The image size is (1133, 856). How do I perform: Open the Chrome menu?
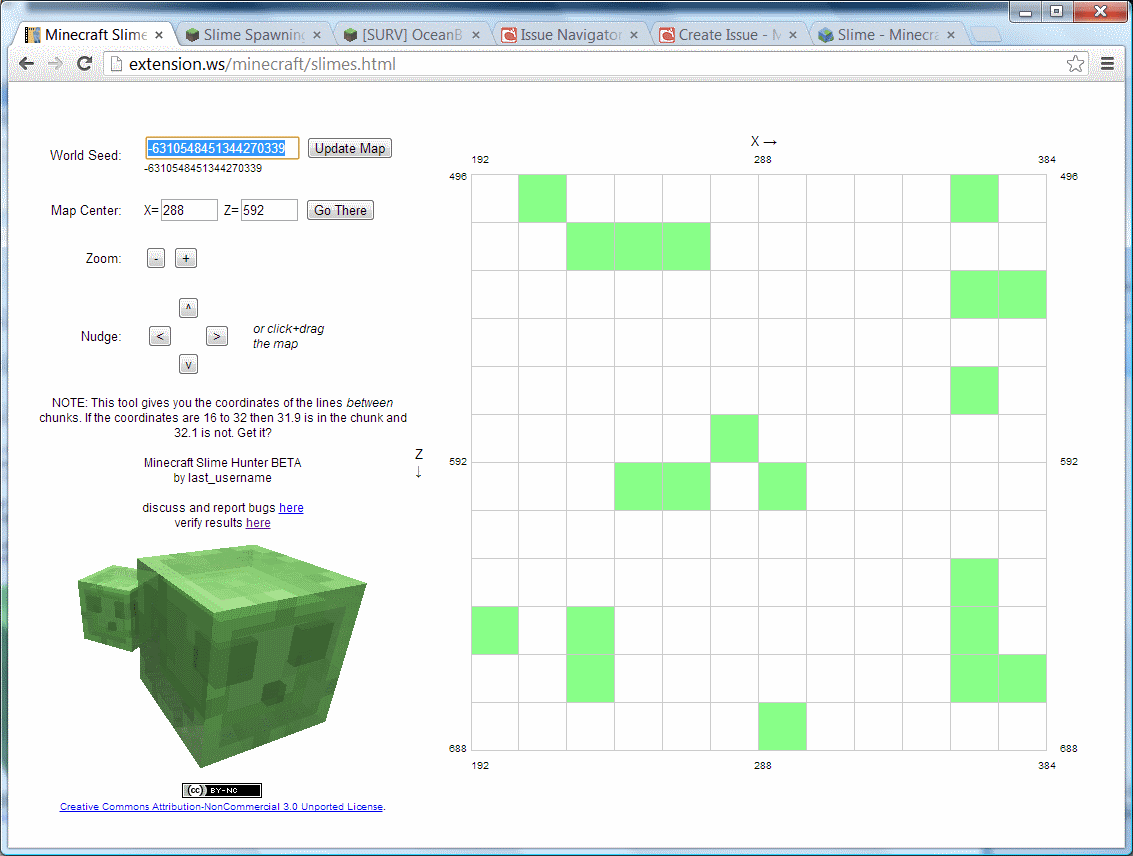pyautogui.click(x=1107, y=64)
